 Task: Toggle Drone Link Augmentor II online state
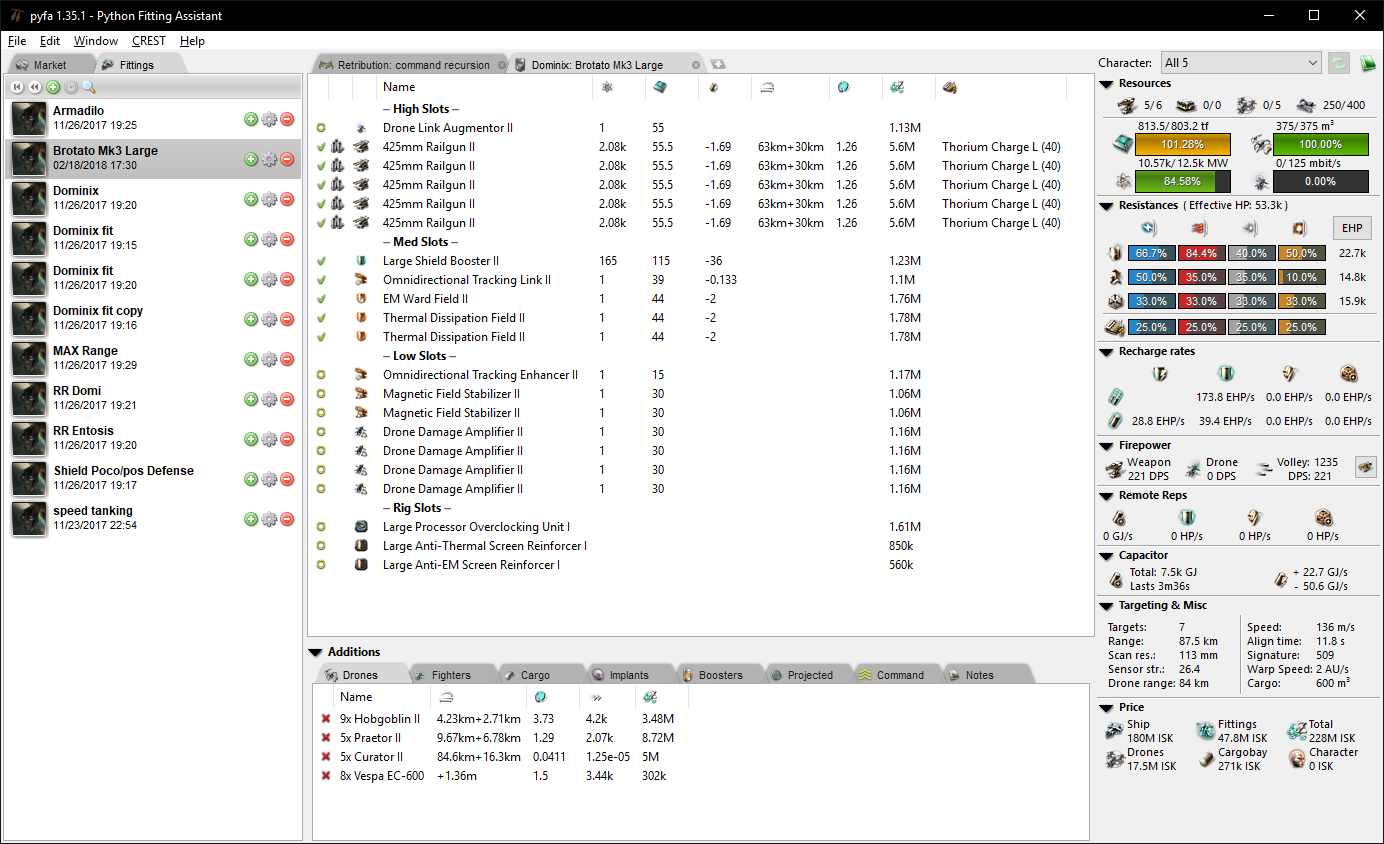click(321, 127)
